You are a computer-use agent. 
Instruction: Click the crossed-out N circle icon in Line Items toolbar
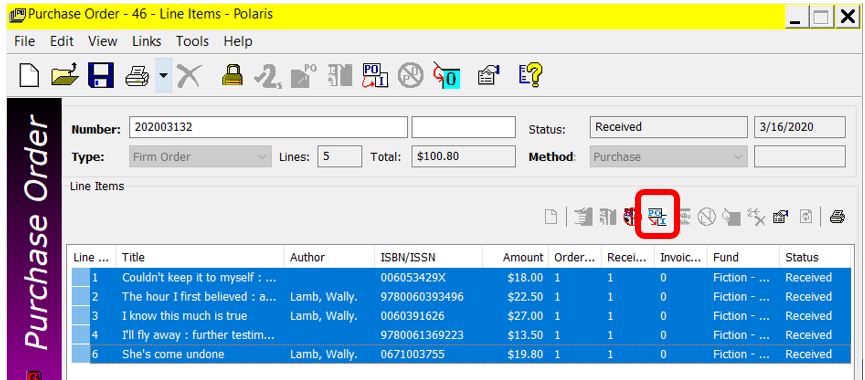pos(707,217)
